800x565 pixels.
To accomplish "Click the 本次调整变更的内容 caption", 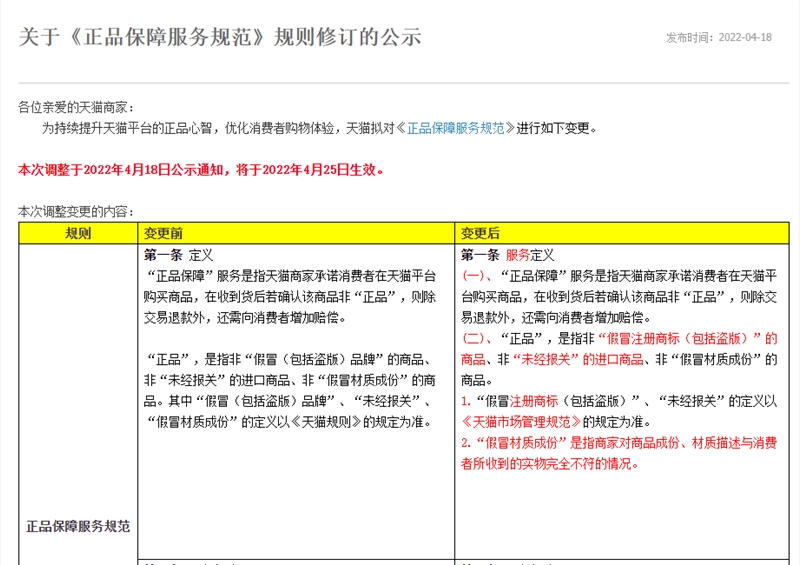I will 76,212.
